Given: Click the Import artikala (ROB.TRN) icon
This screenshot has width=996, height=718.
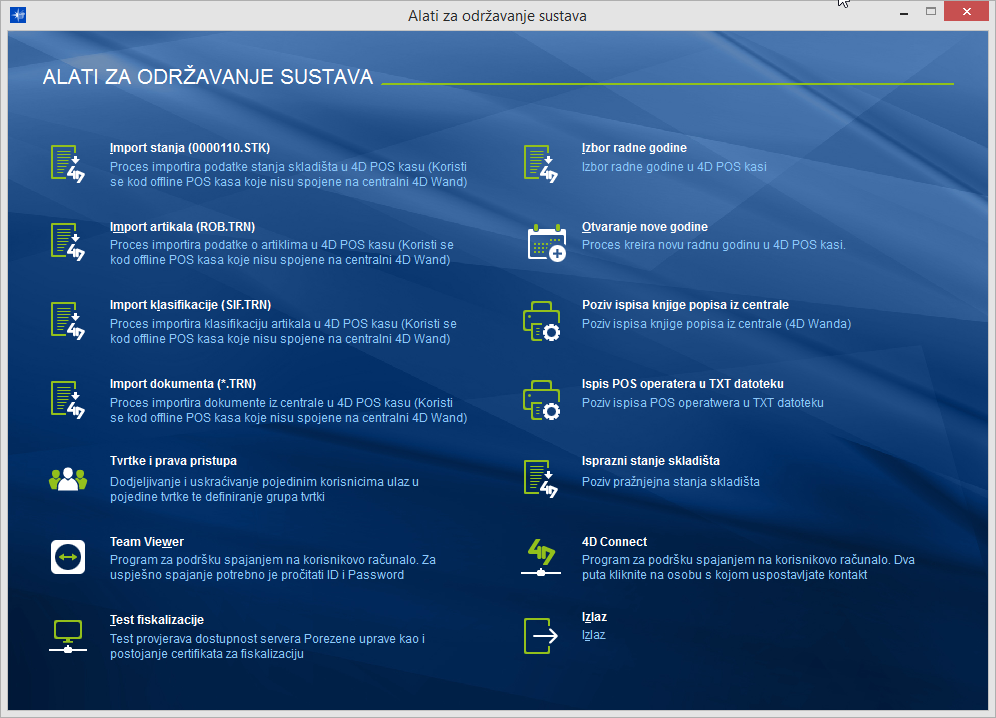Looking at the screenshot, I should click(67, 242).
